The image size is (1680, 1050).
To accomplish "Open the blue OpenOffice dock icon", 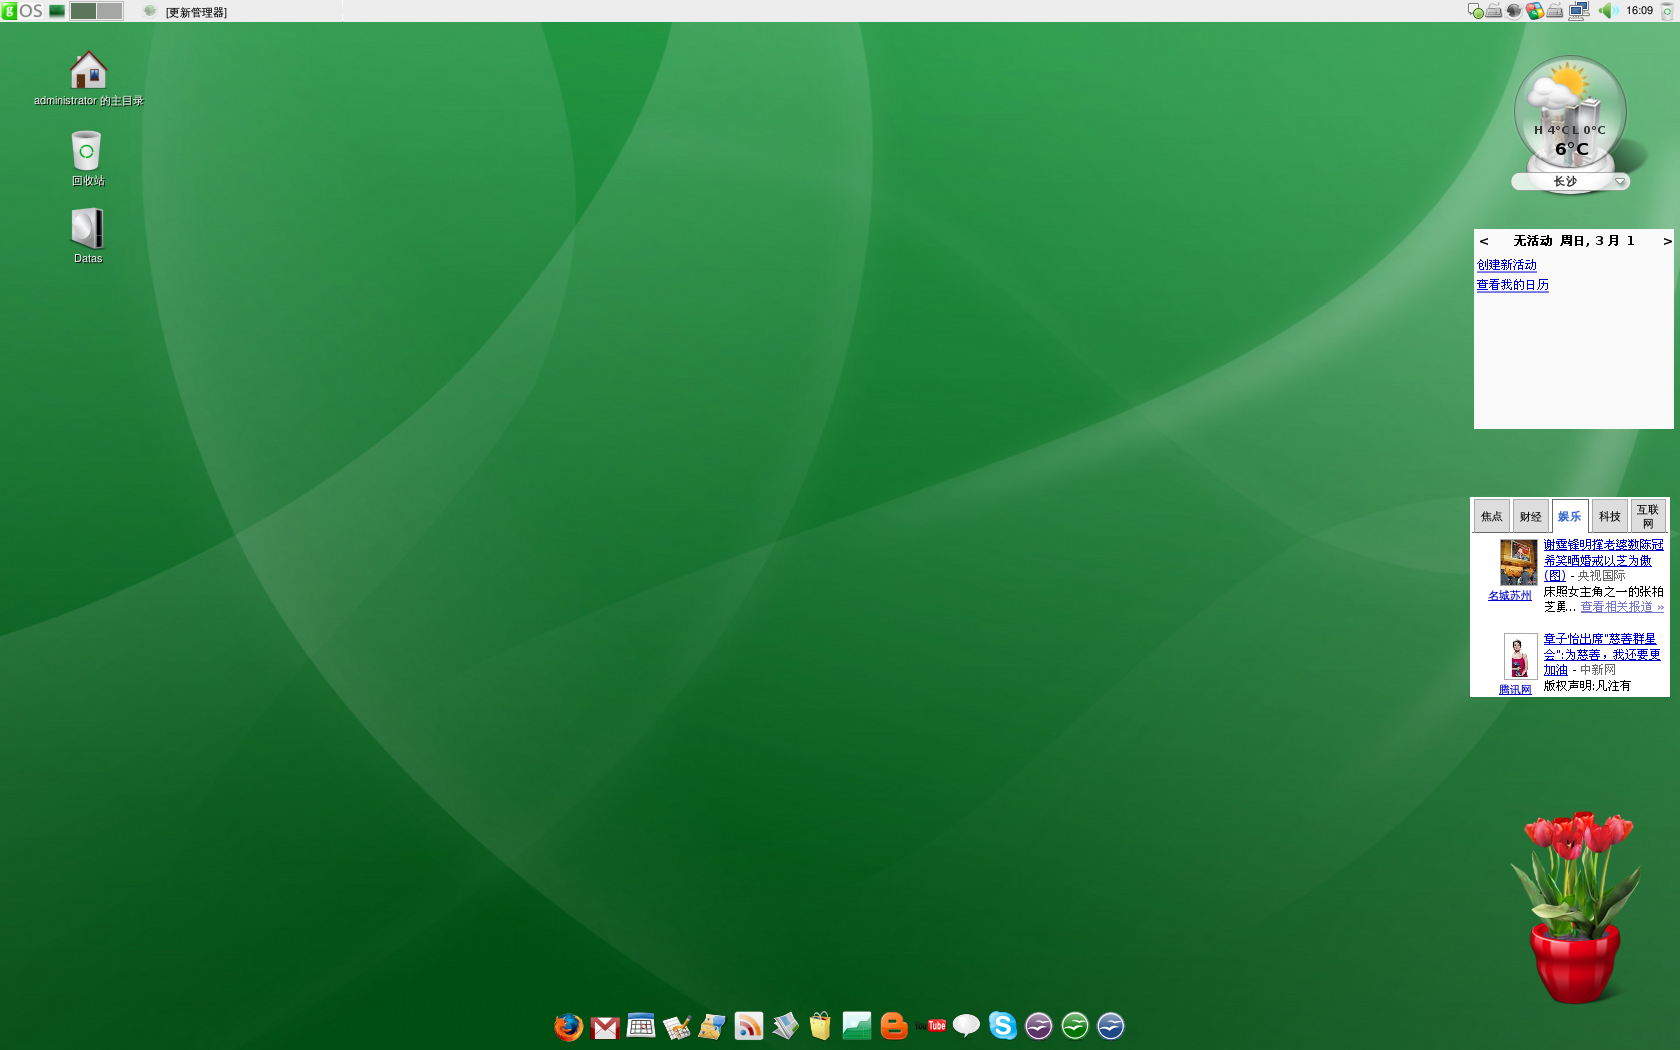I will [x=1111, y=1026].
